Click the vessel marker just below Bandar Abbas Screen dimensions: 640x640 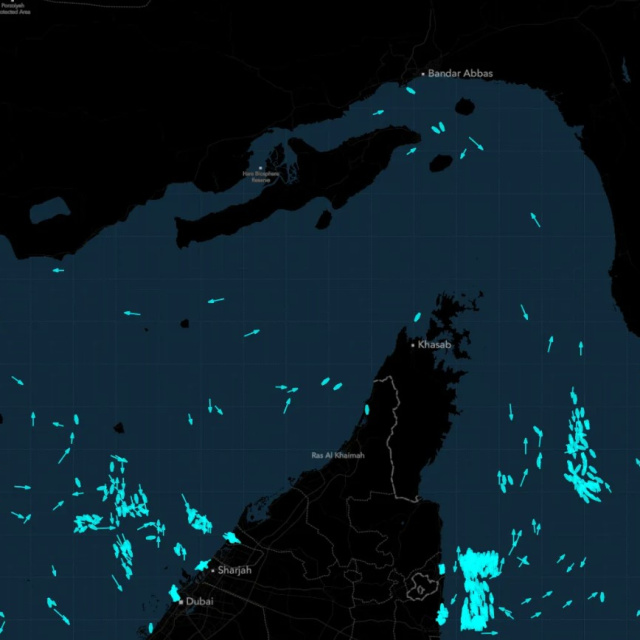point(410,90)
